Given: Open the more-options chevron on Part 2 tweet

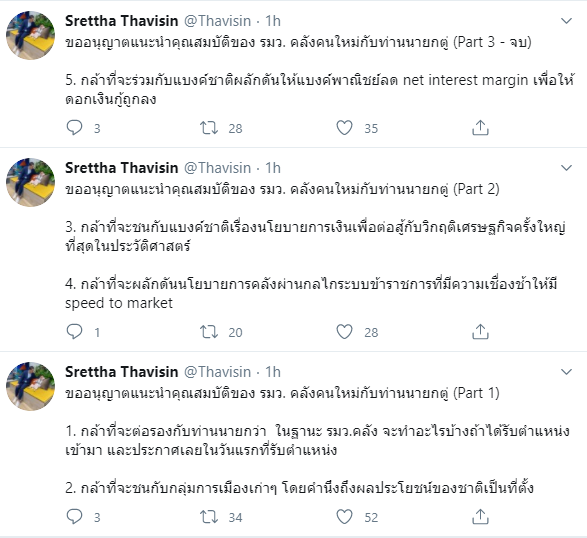Looking at the screenshot, I should [566, 168].
